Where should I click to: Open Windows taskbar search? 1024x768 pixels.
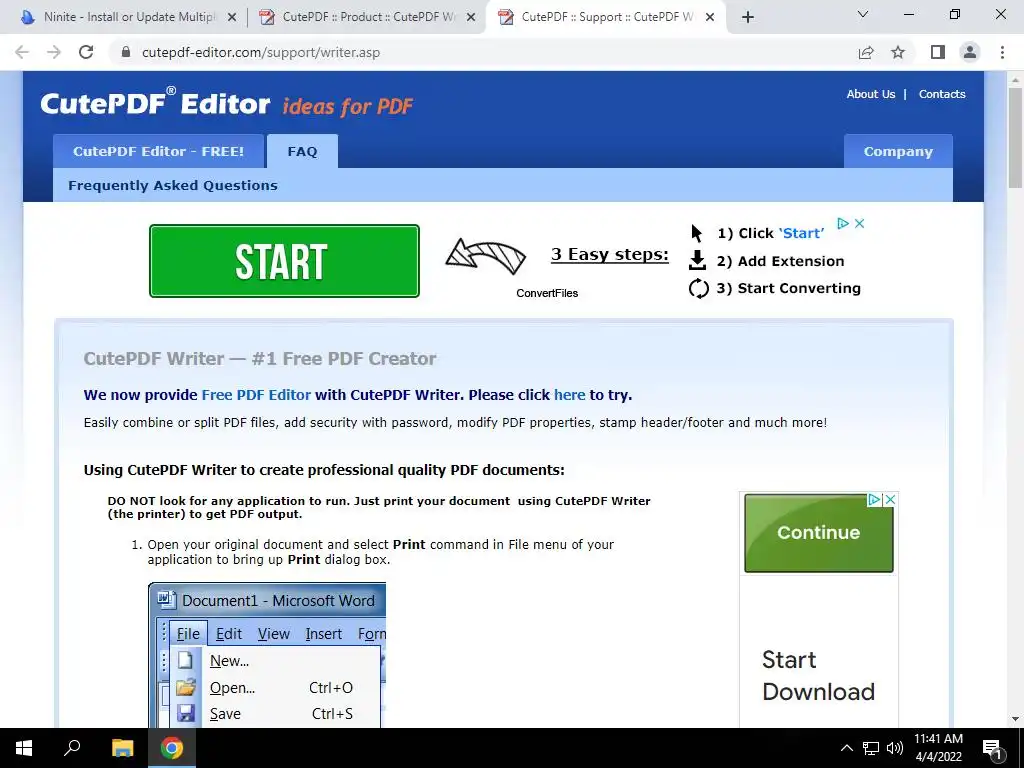(72, 748)
